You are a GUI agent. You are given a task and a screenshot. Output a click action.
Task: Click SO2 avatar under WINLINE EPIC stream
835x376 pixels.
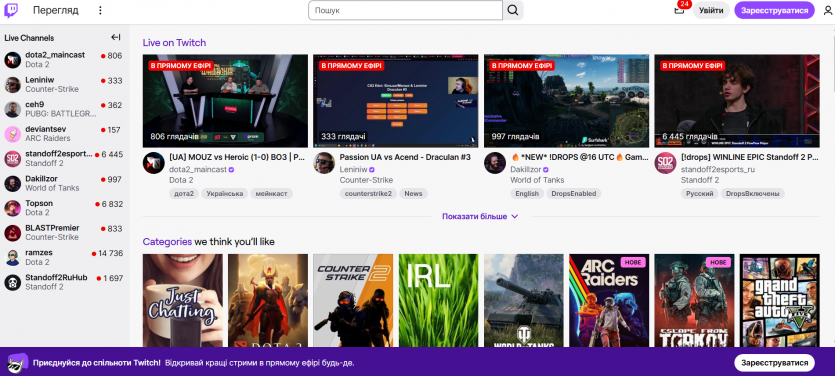[665, 162]
